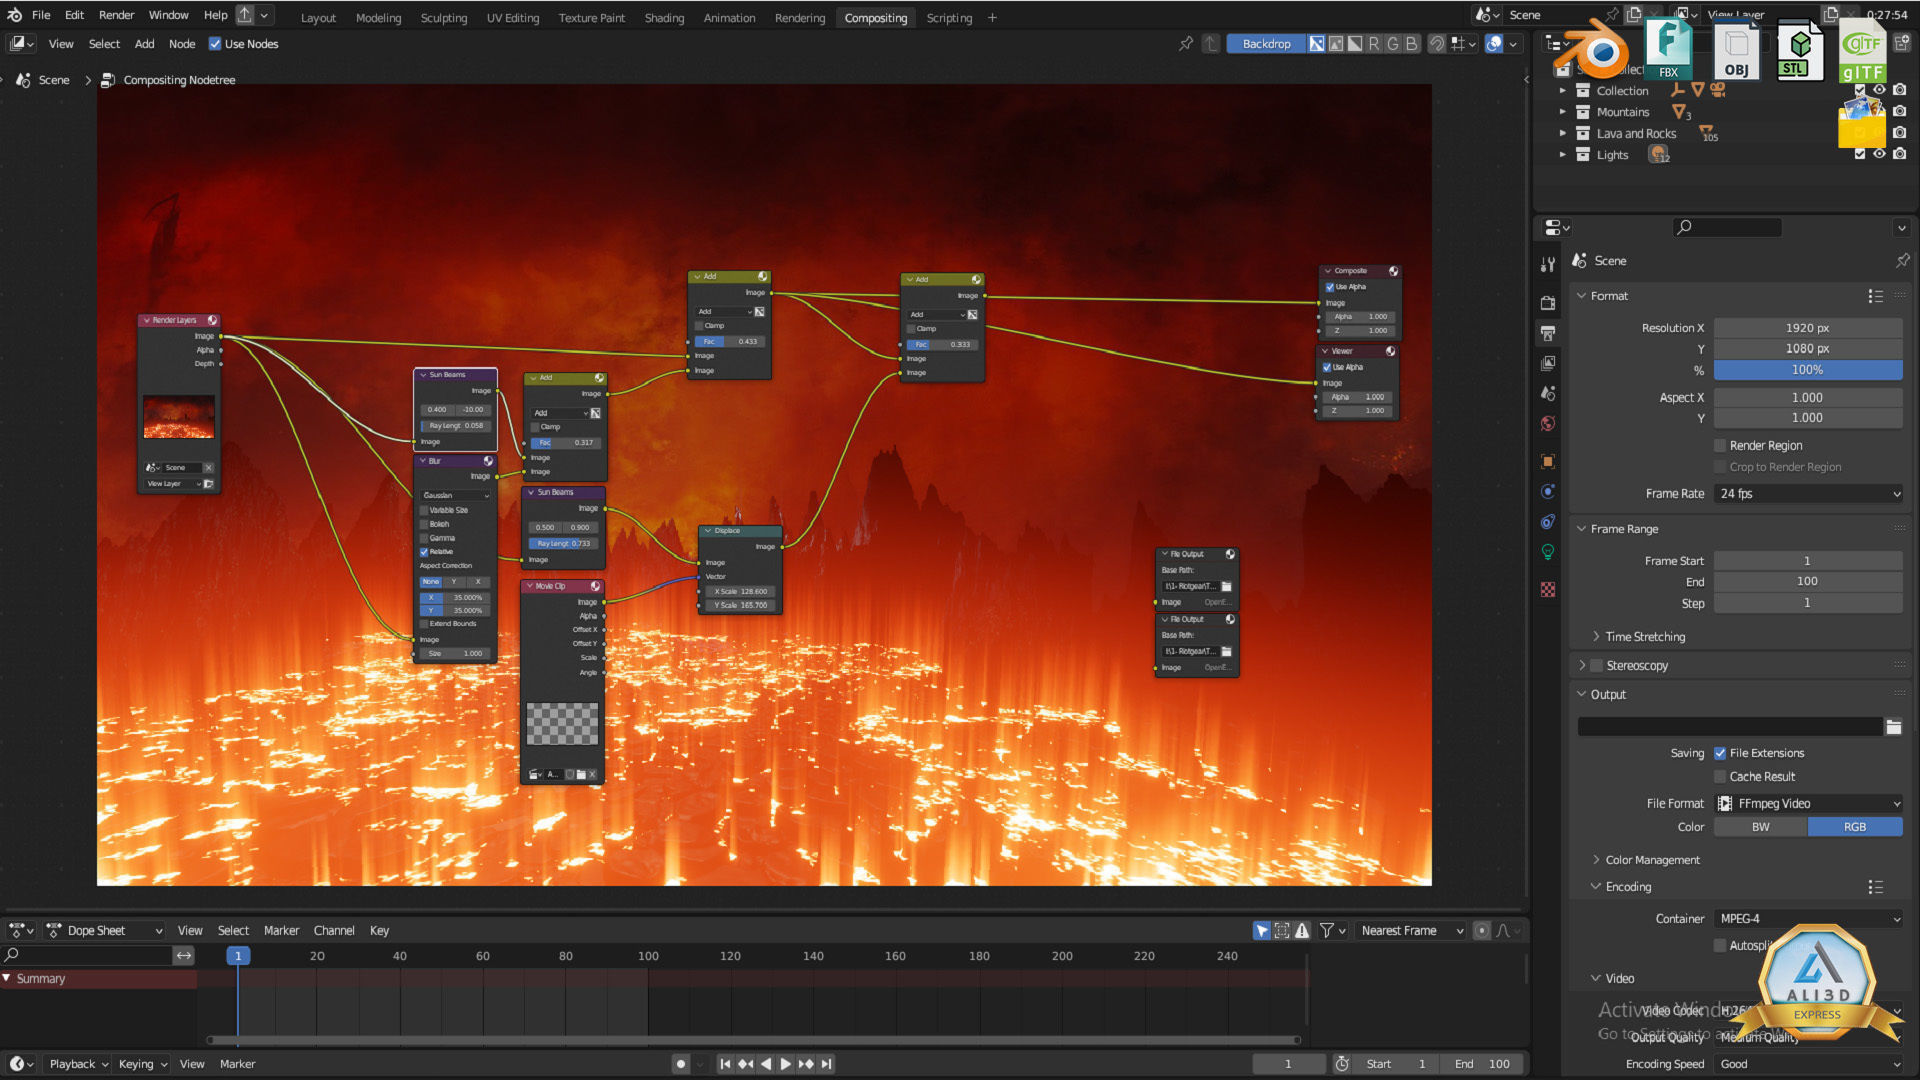
Task: Click the resolution percentage 100% slider
Action: coord(1807,370)
